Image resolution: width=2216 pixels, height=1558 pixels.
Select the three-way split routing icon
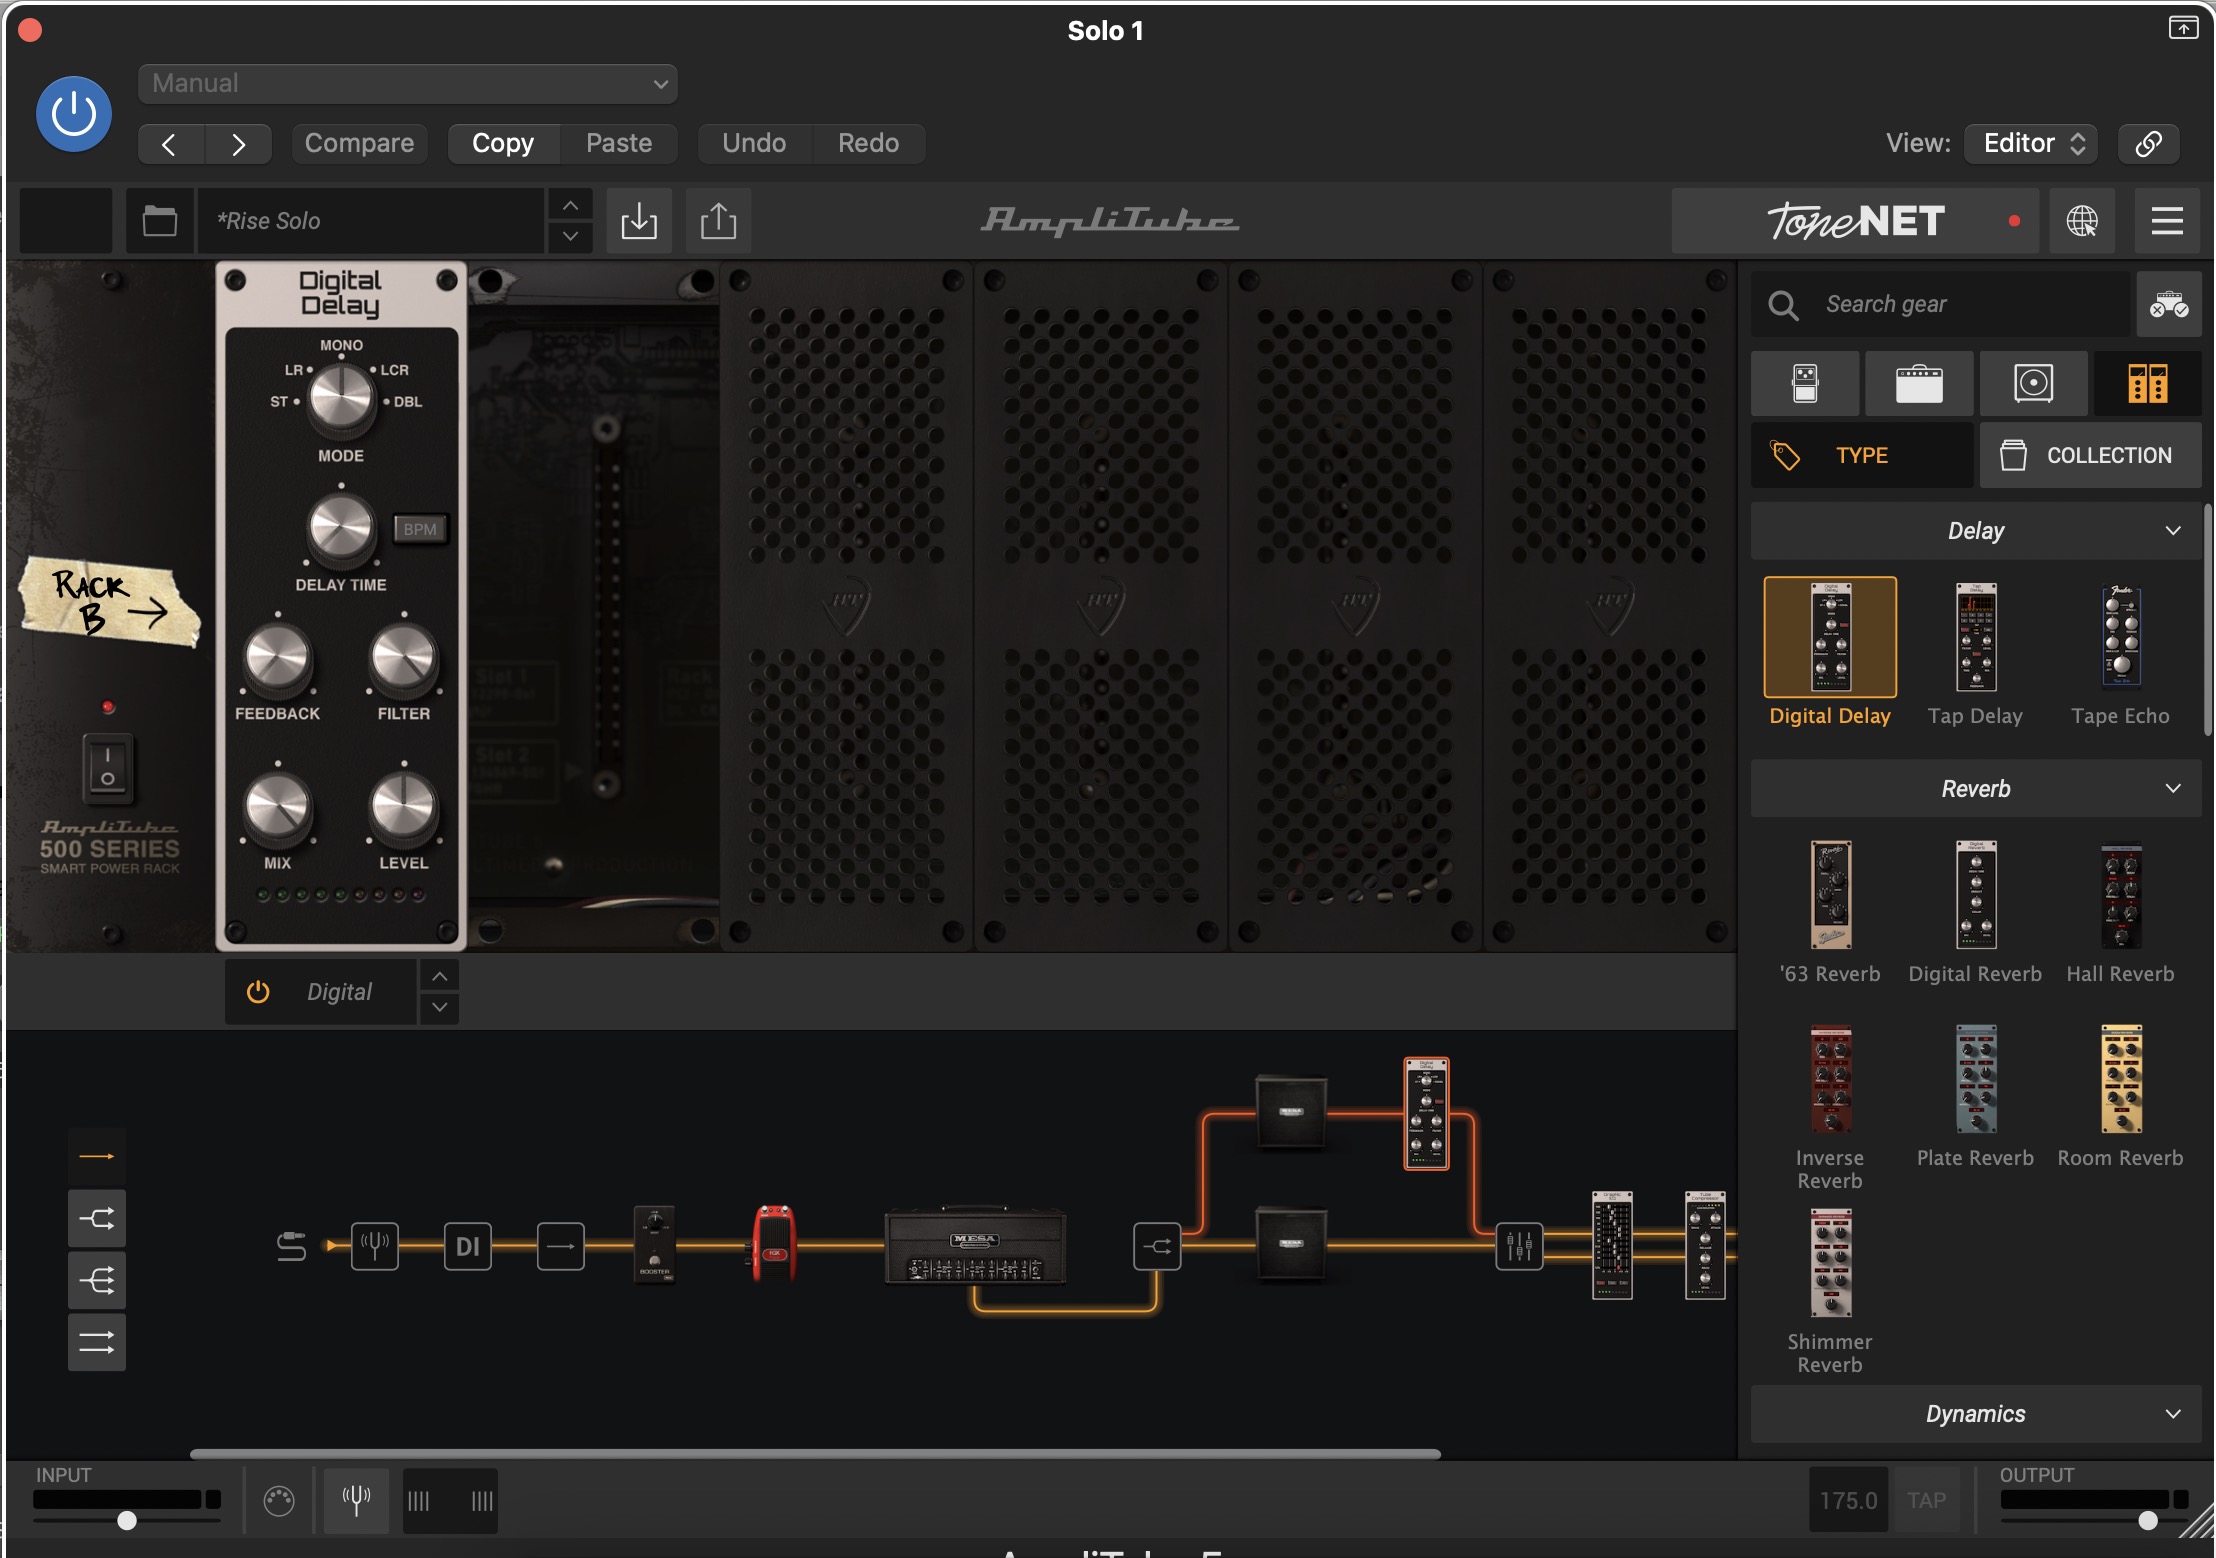pos(97,1281)
